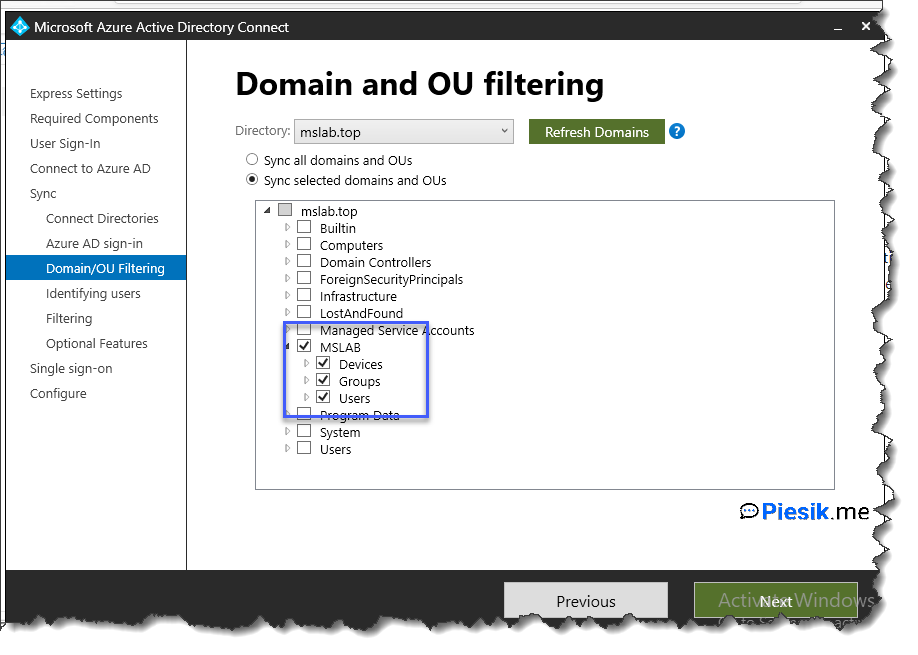Open the Connect Directories step
Viewport: 918px width, 655px height.
point(102,219)
